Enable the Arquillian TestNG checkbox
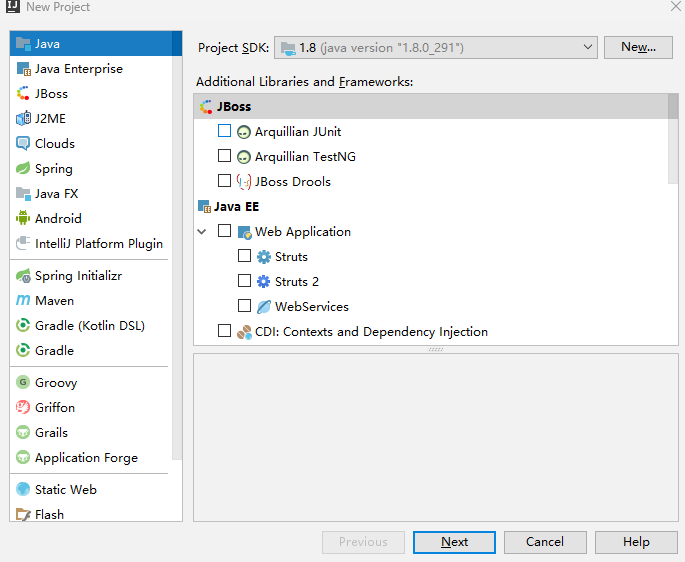685x562 pixels. (225, 156)
